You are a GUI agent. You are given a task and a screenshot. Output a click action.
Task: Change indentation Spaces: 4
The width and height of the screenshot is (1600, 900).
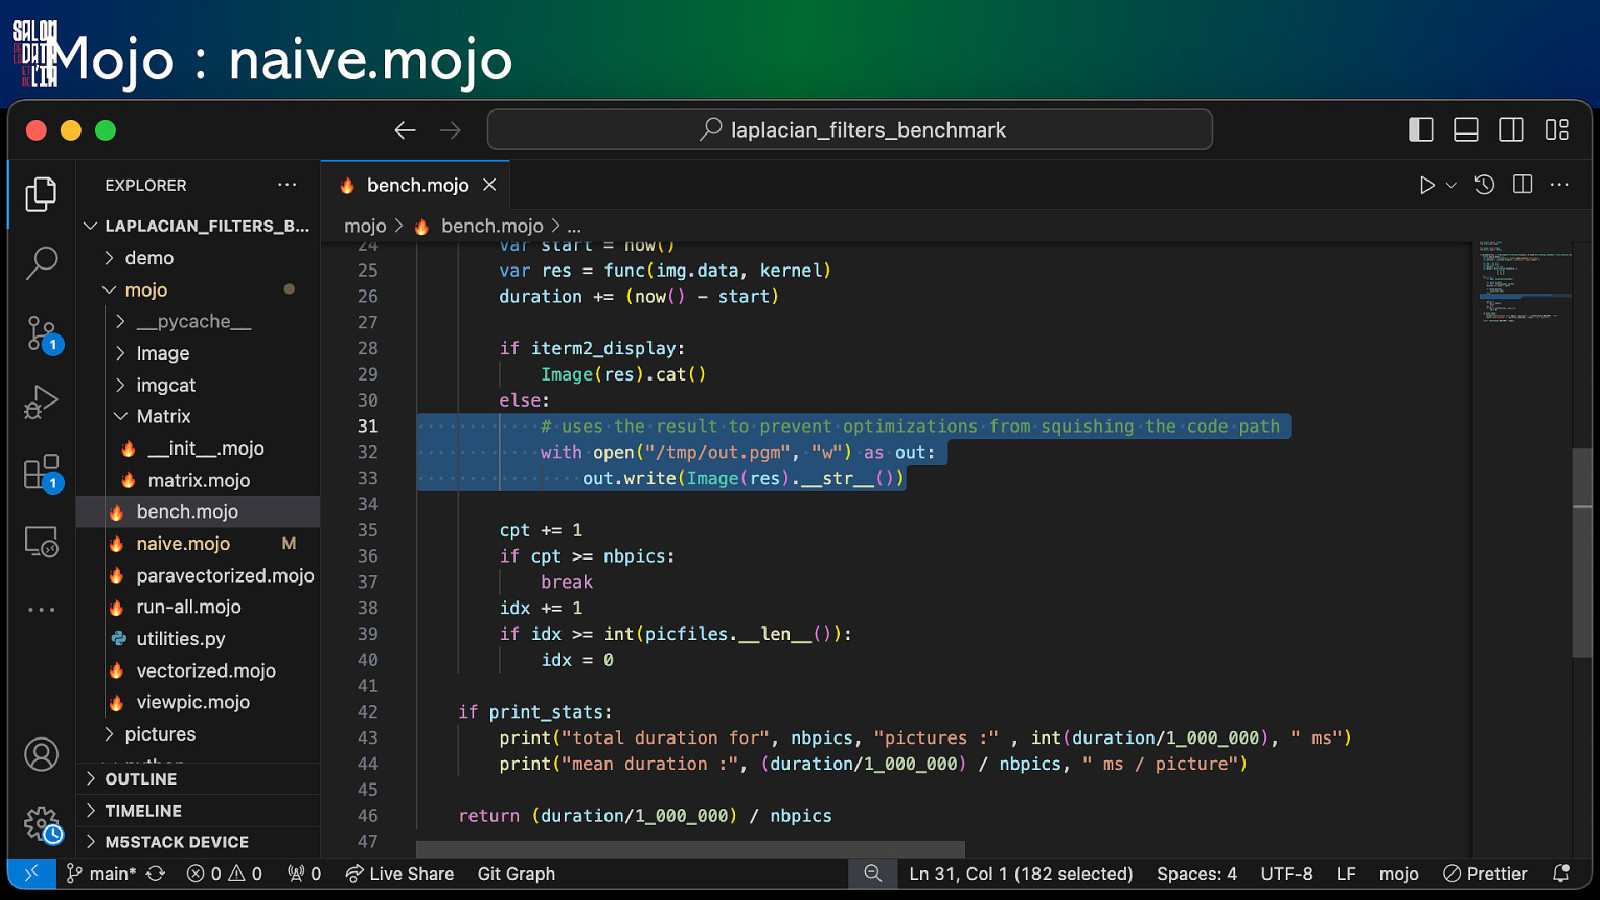(x=1197, y=873)
